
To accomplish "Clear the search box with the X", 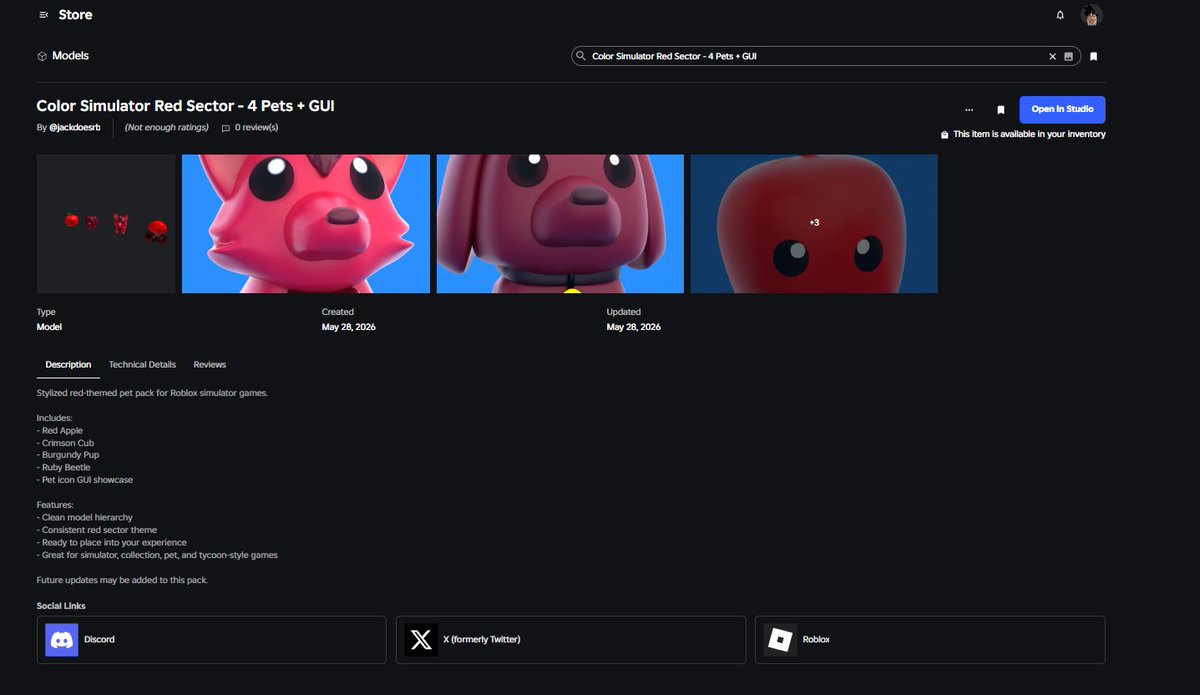I will point(1052,57).
